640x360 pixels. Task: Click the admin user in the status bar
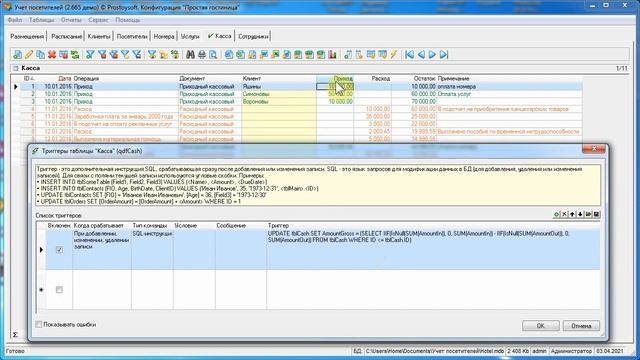point(539,351)
